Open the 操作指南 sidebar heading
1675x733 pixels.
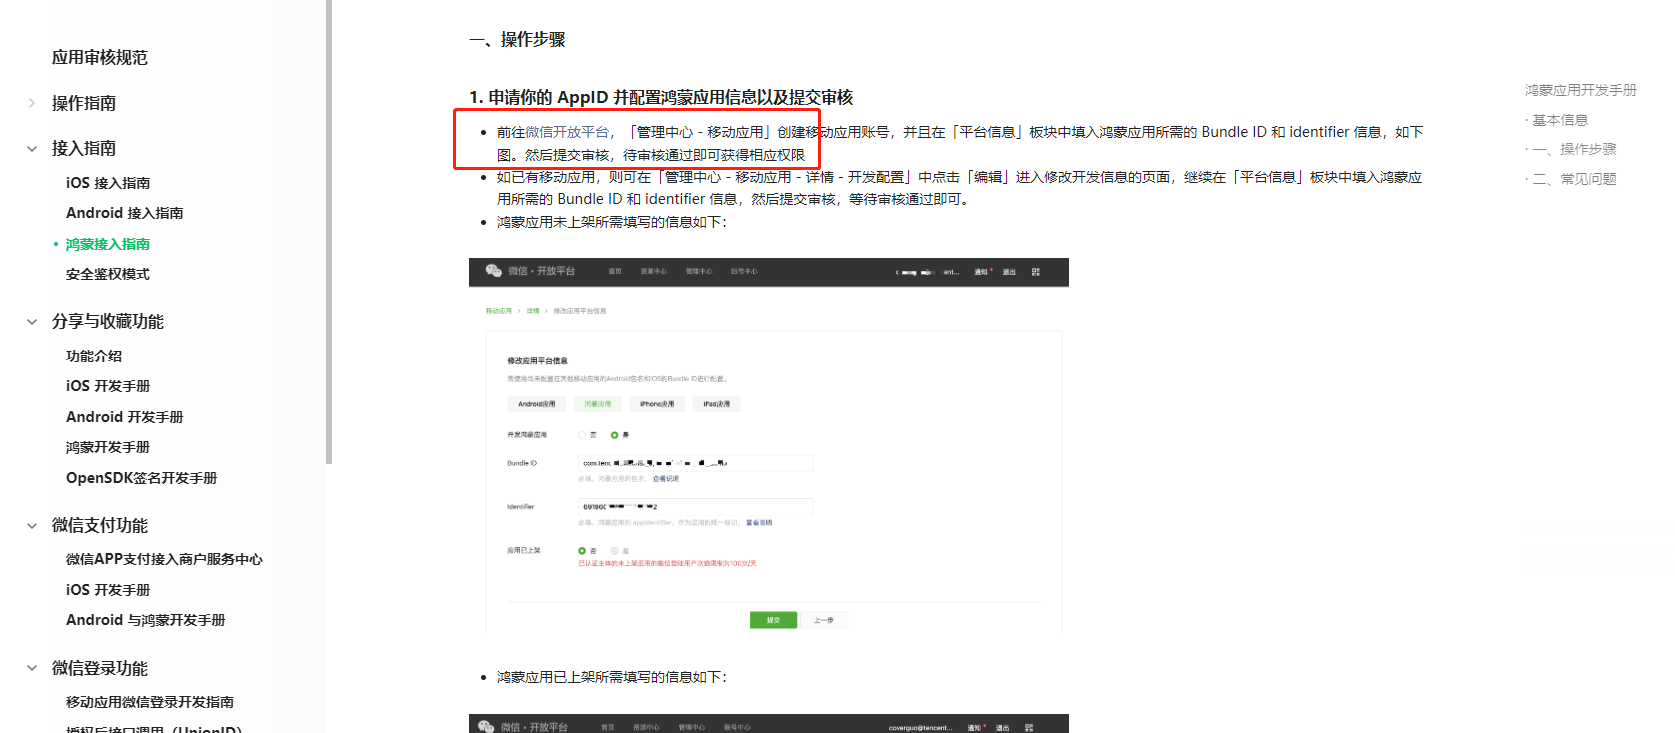point(84,103)
